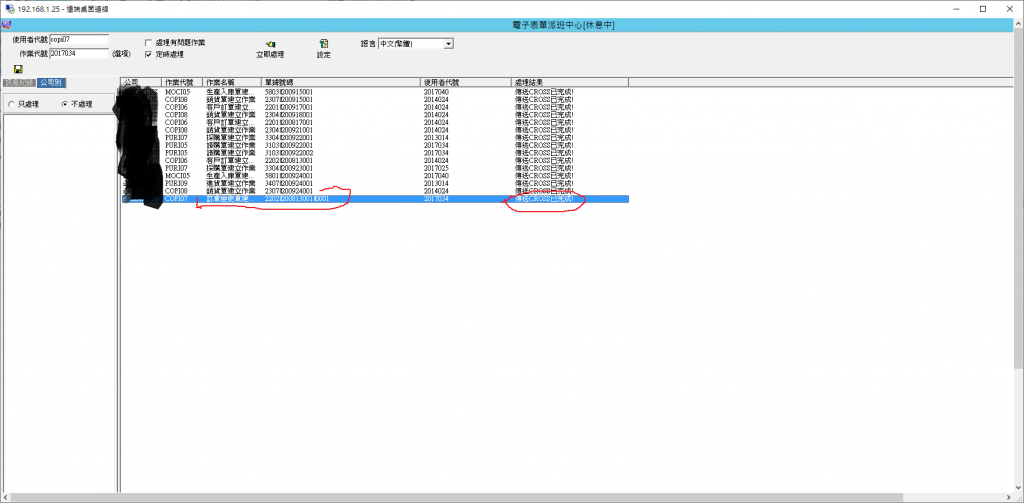Minimize the remote desktop window

point(956,9)
